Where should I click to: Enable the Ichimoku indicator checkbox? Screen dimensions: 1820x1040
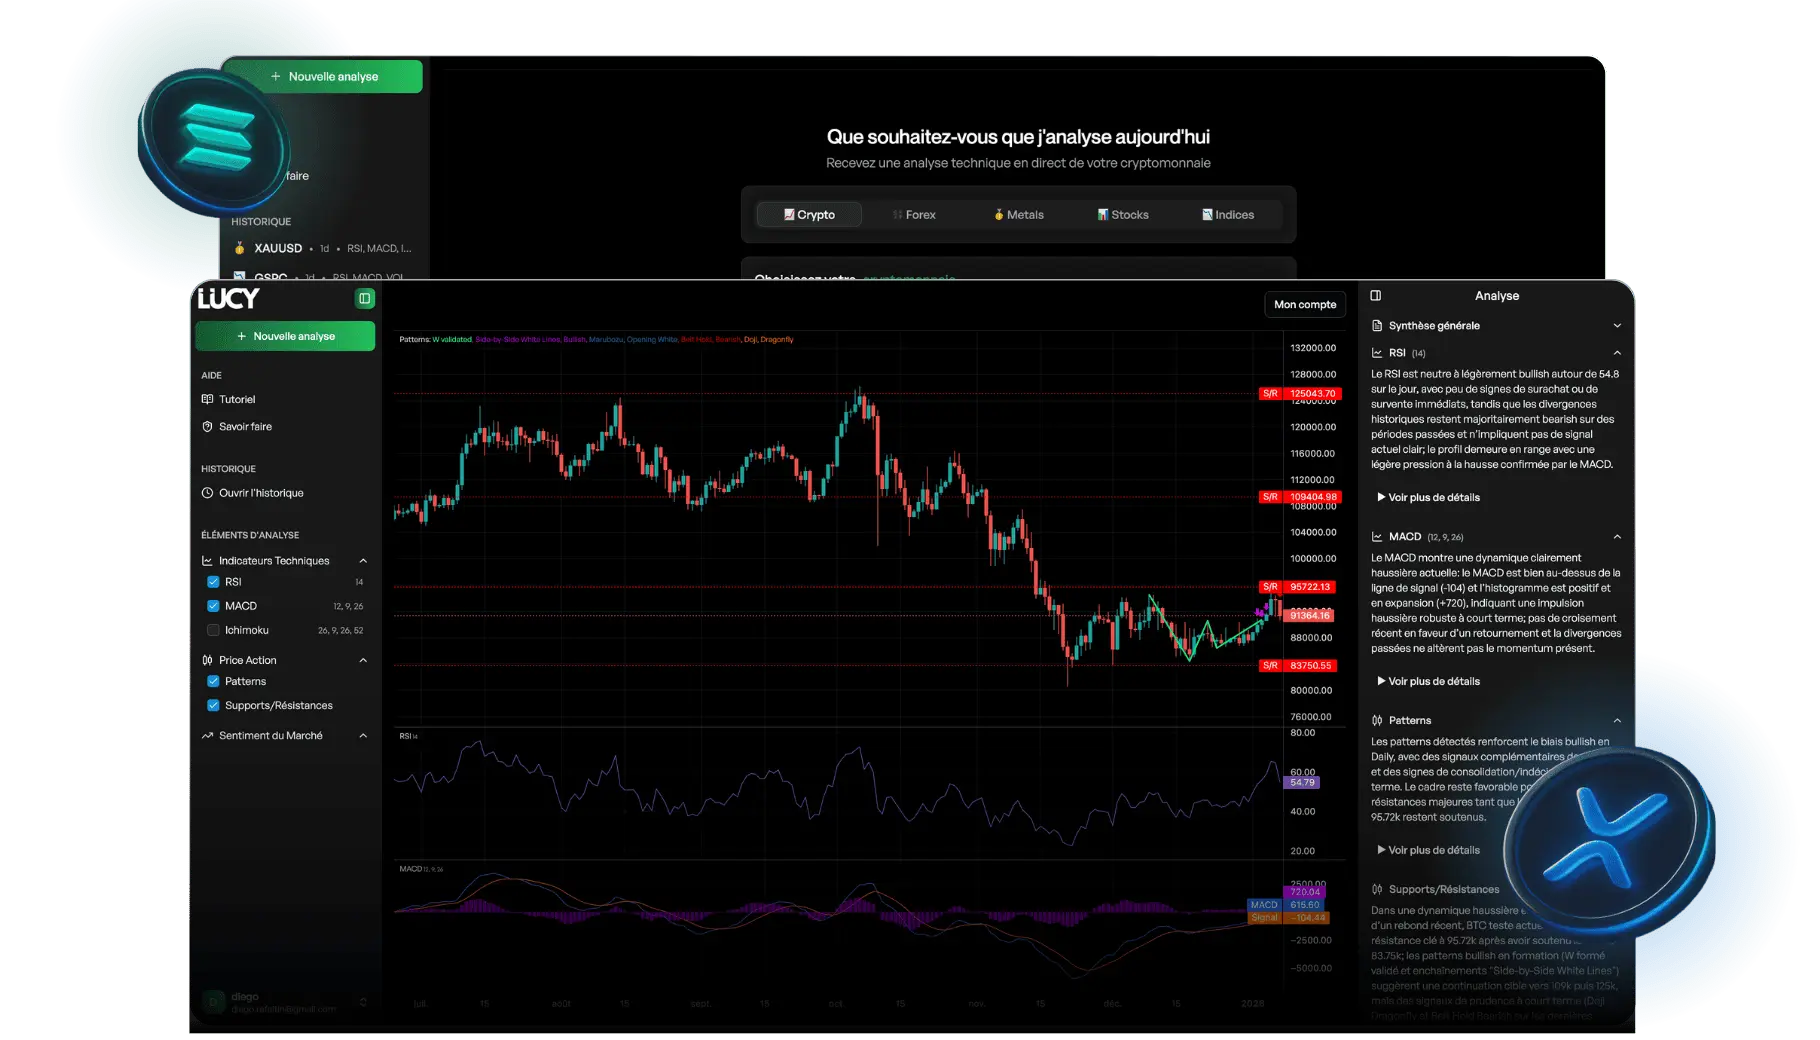tap(213, 630)
